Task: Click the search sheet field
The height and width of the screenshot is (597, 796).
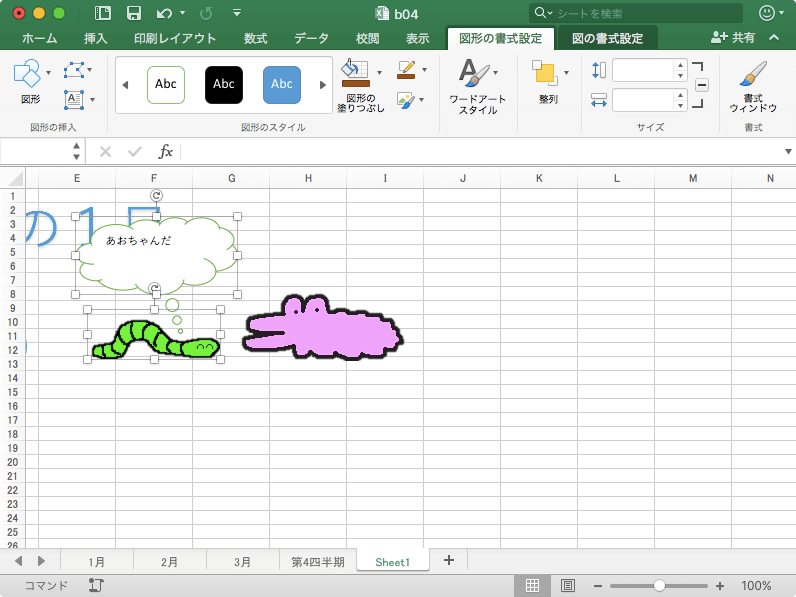Action: pos(636,13)
